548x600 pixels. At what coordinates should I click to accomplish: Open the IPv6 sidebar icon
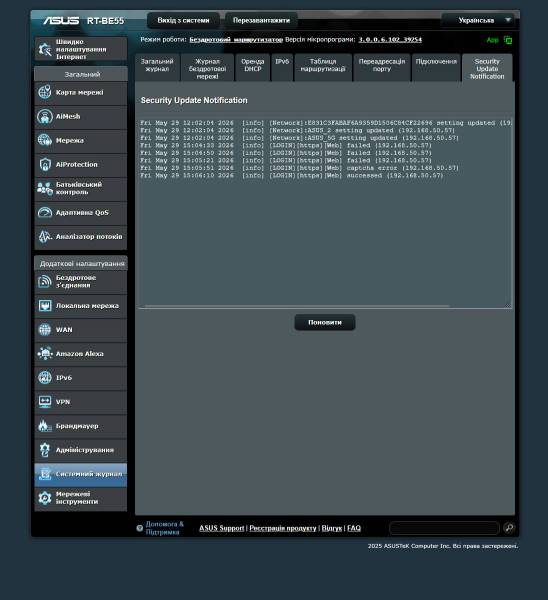[x=44, y=378]
